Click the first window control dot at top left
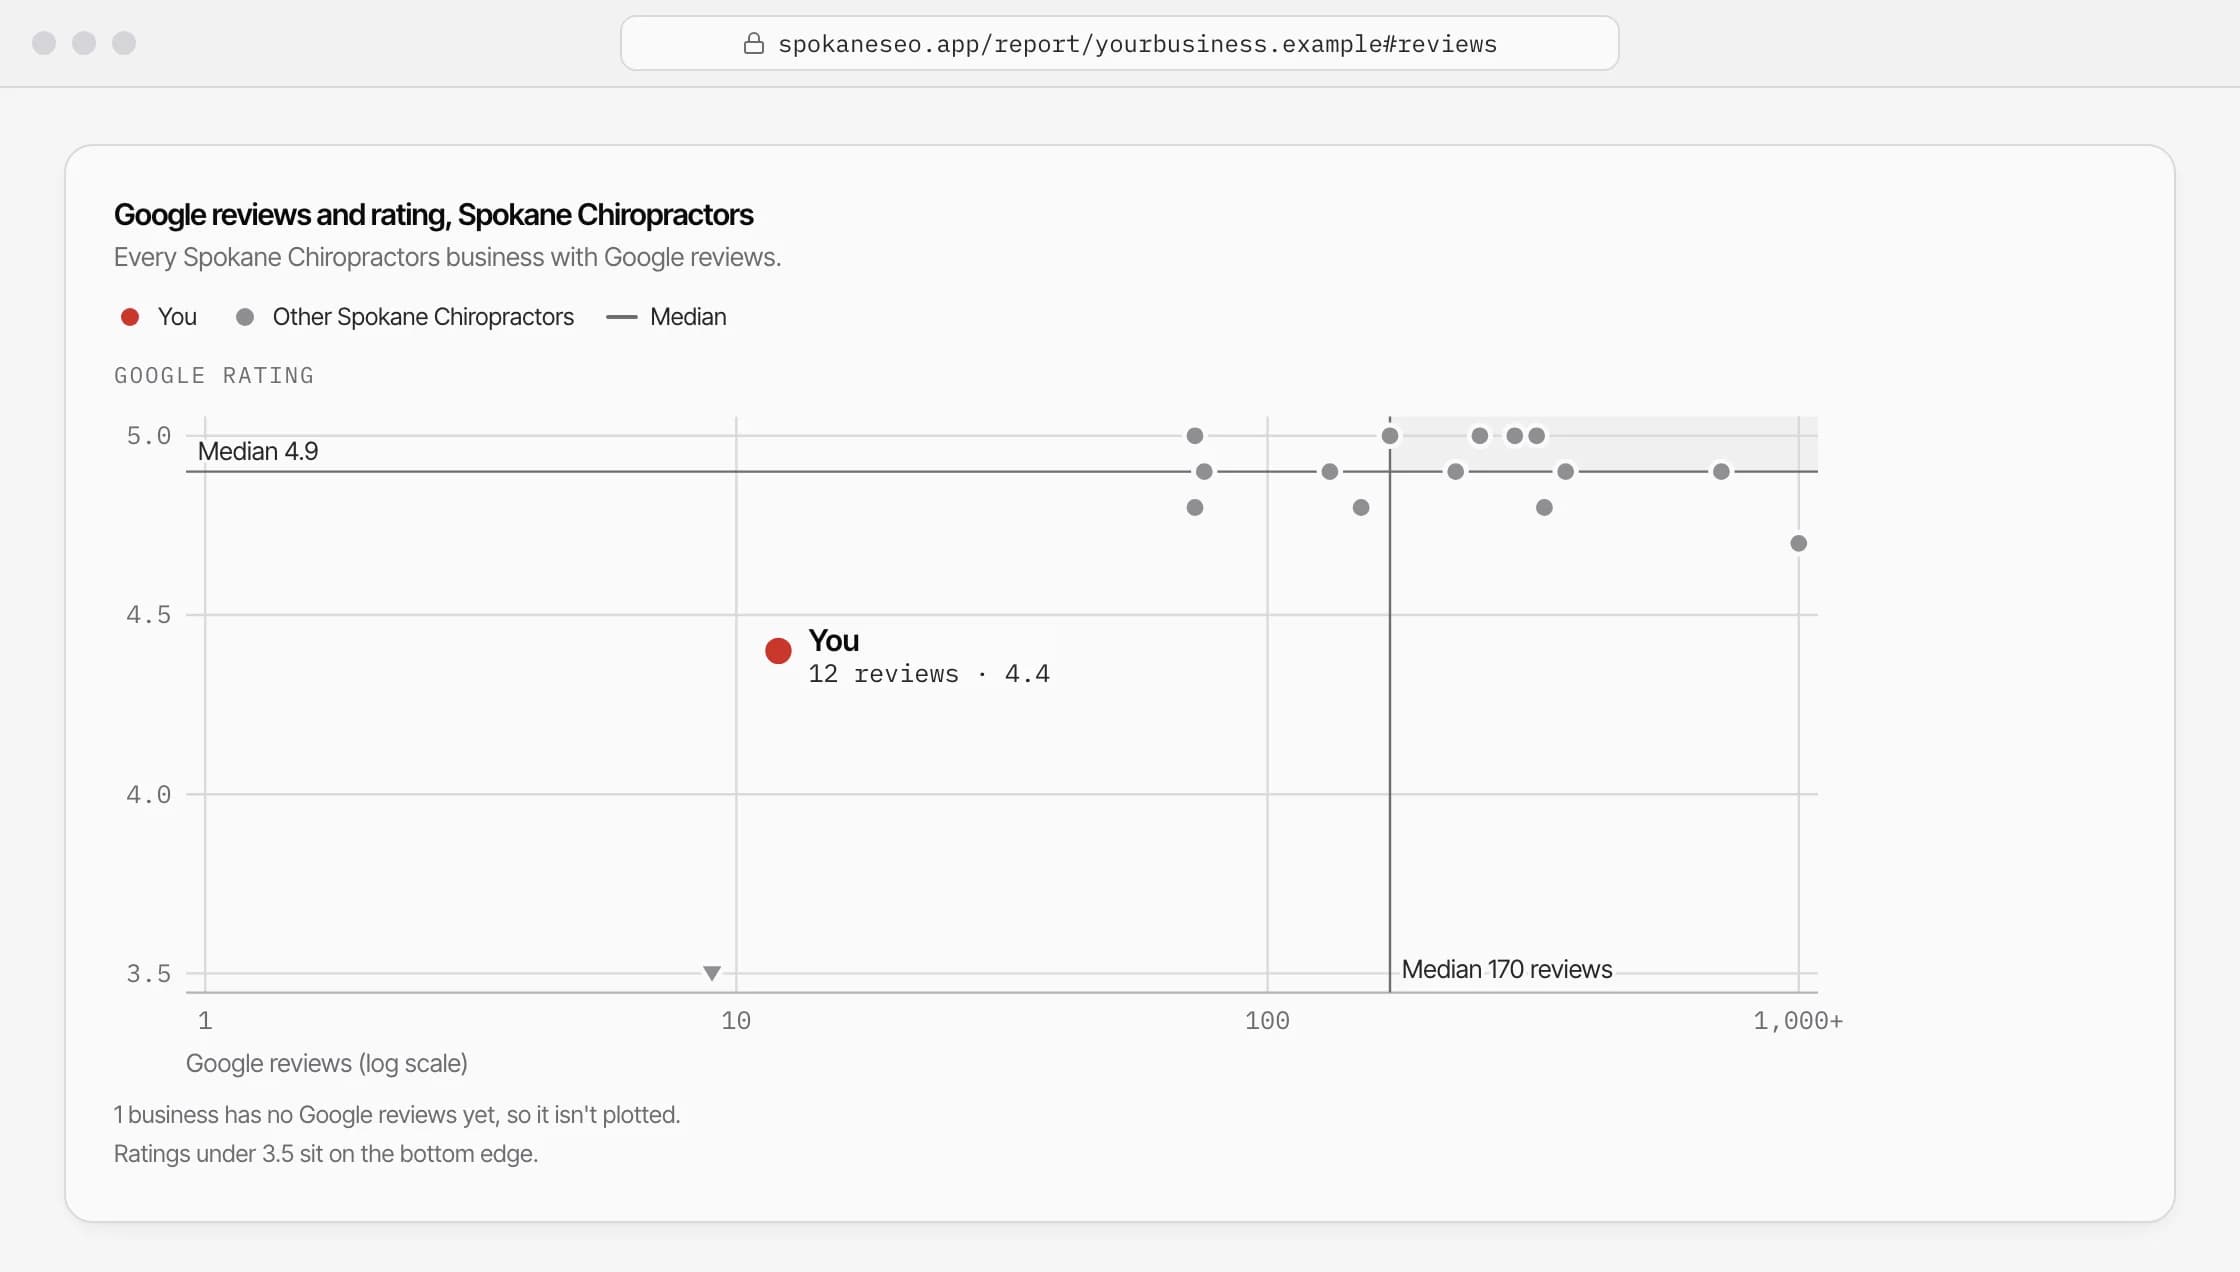The width and height of the screenshot is (2240, 1272). tap(44, 43)
